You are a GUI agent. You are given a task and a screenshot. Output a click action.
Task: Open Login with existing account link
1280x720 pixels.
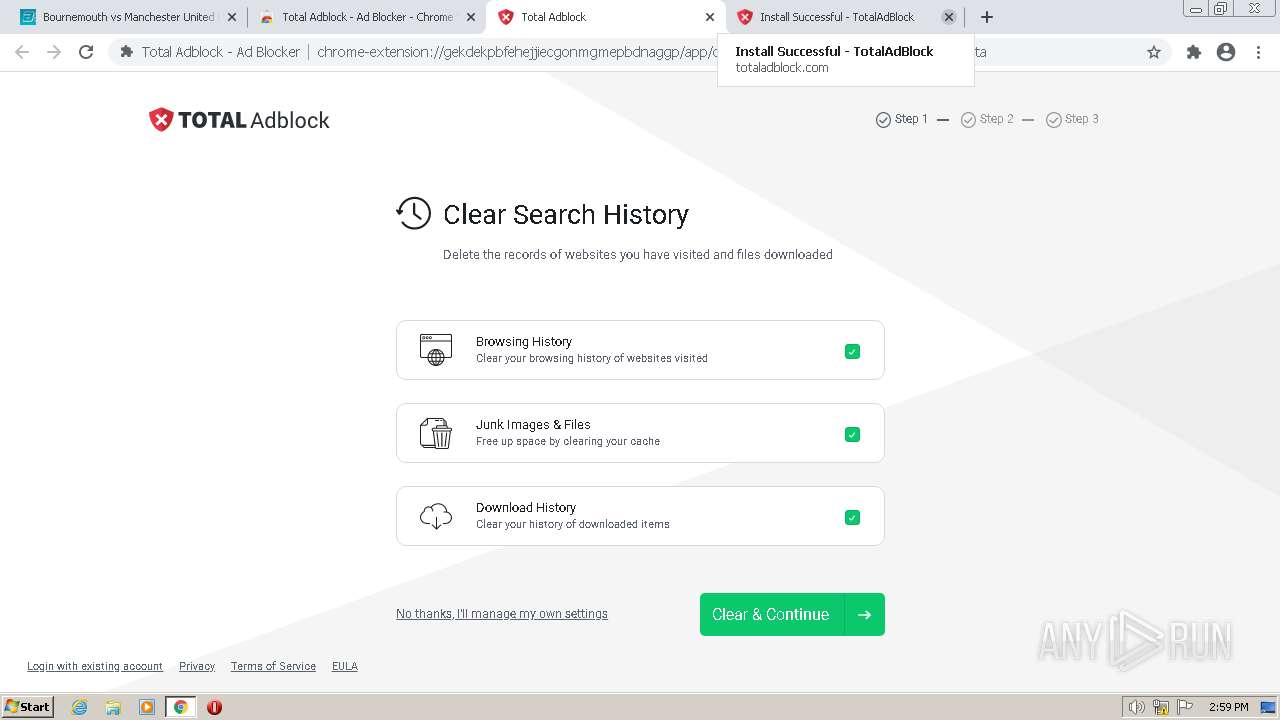95,666
